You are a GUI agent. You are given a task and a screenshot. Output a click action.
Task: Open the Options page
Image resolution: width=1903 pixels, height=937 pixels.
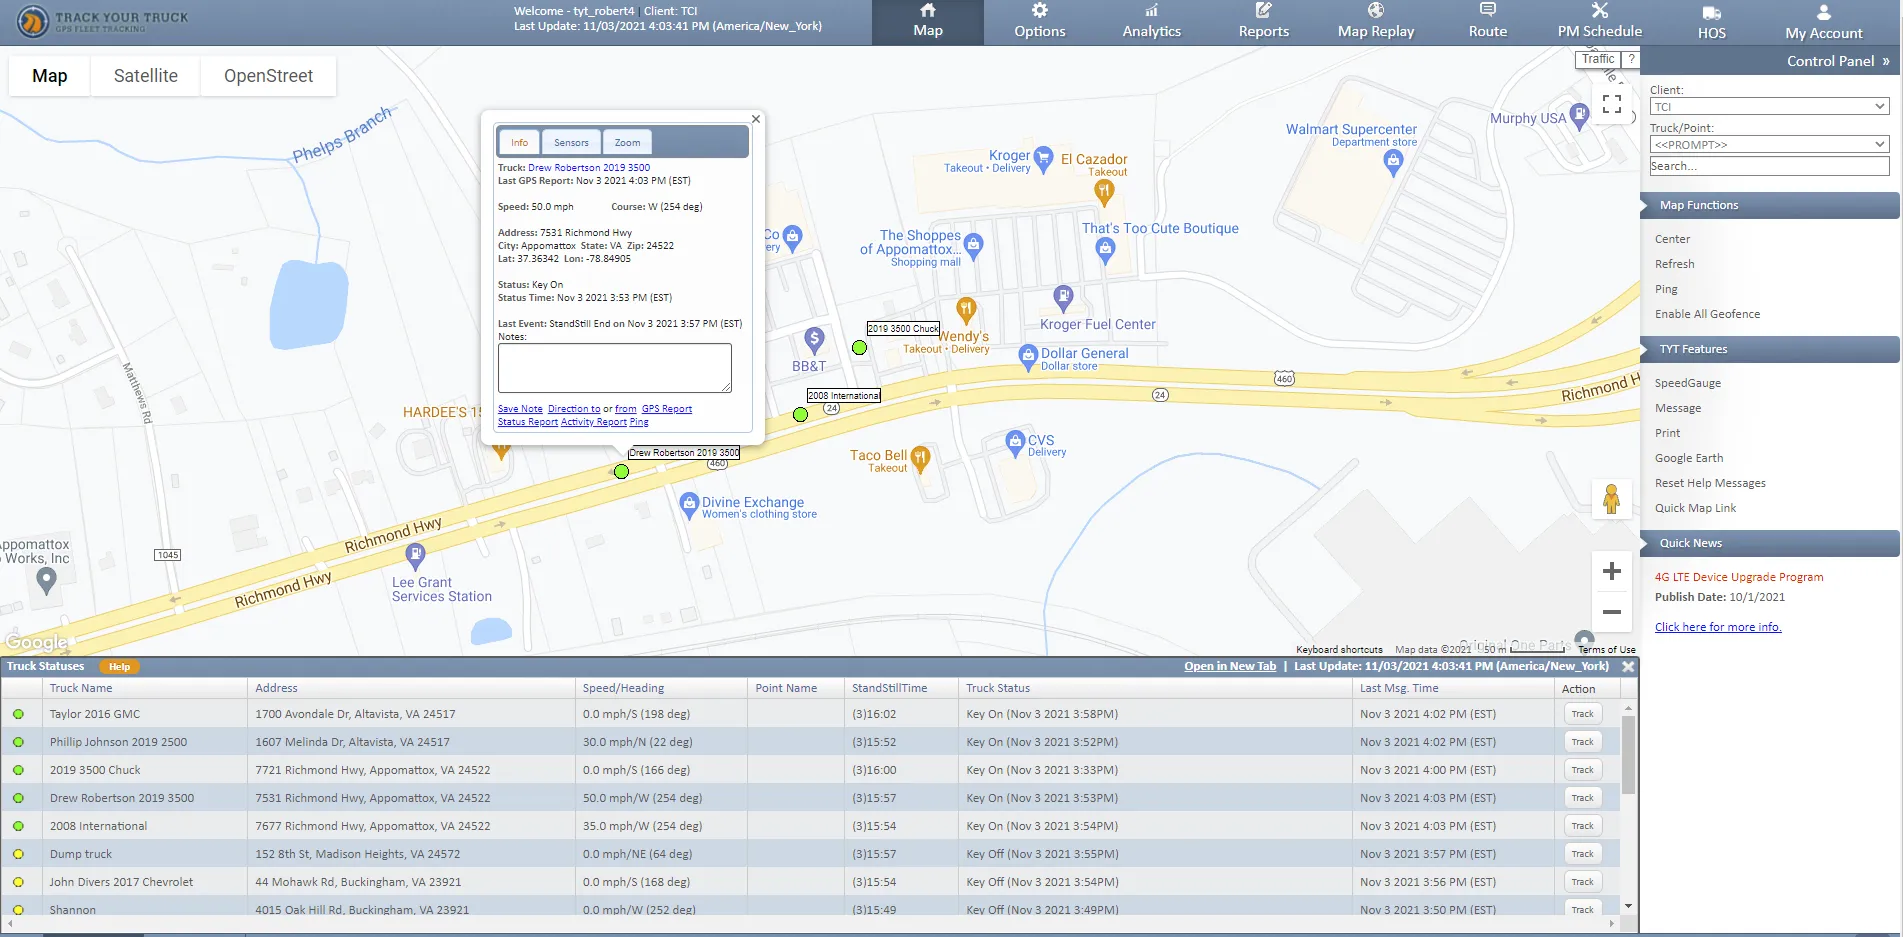click(x=1038, y=22)
